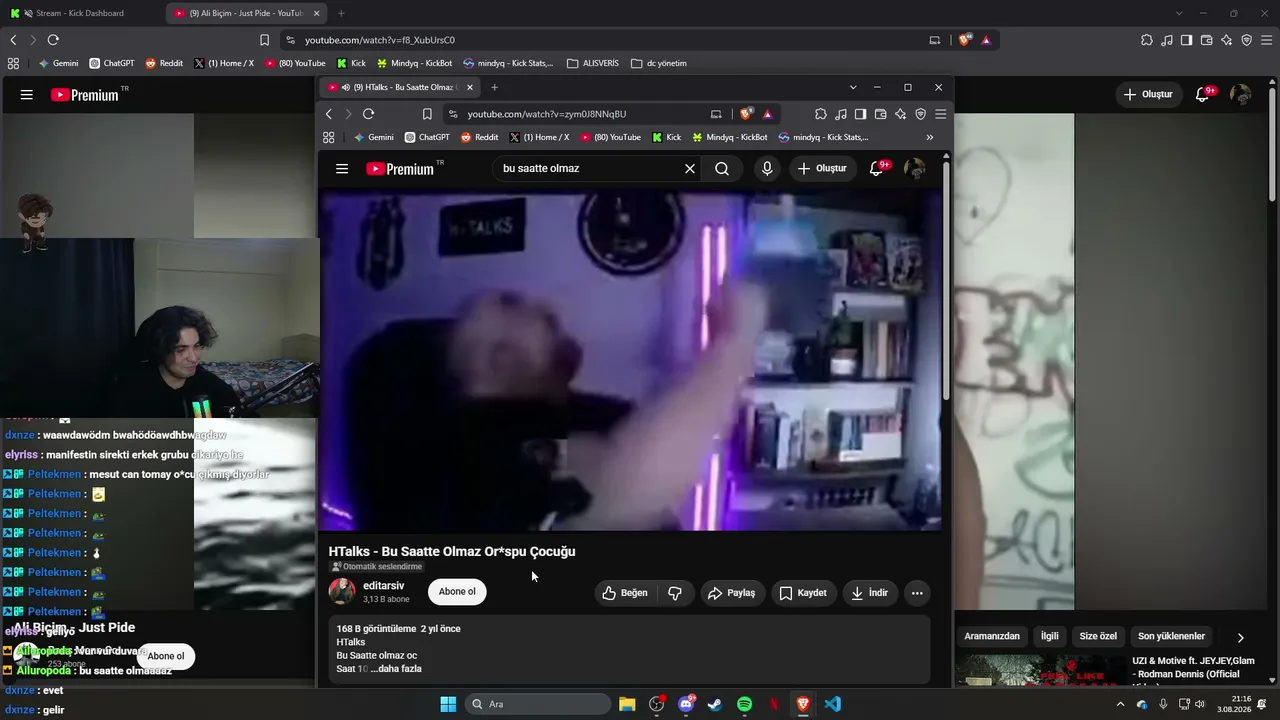Click the HTalks video player

[630, 360]
